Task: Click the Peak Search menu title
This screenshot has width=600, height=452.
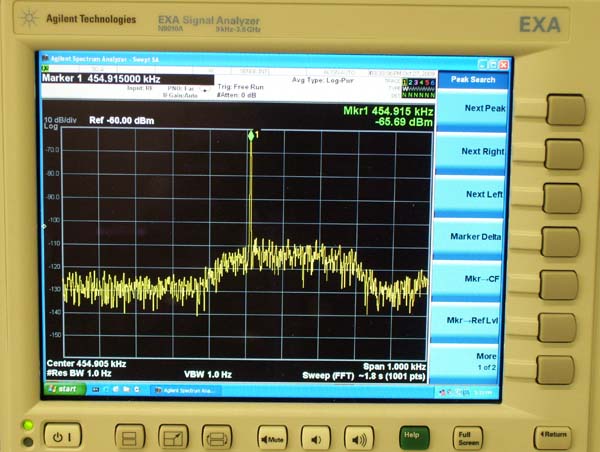Action: [x=473, y=80]
